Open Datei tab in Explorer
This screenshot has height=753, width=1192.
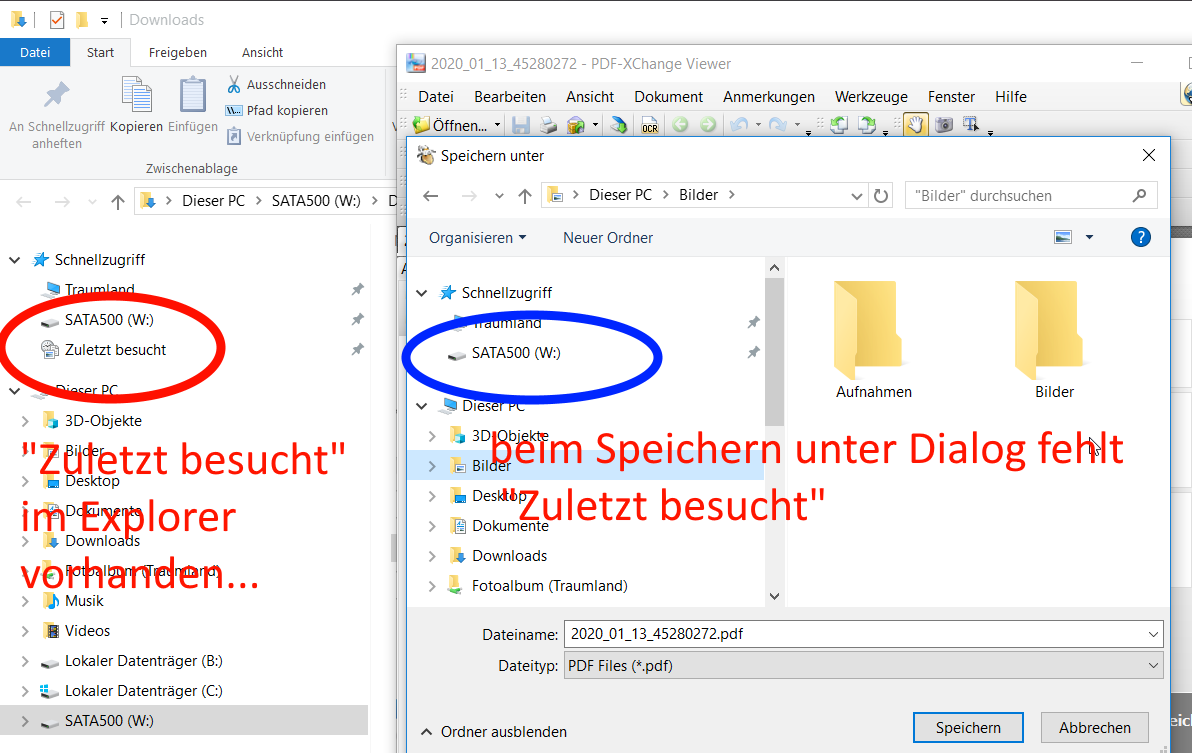pos(35,52)
